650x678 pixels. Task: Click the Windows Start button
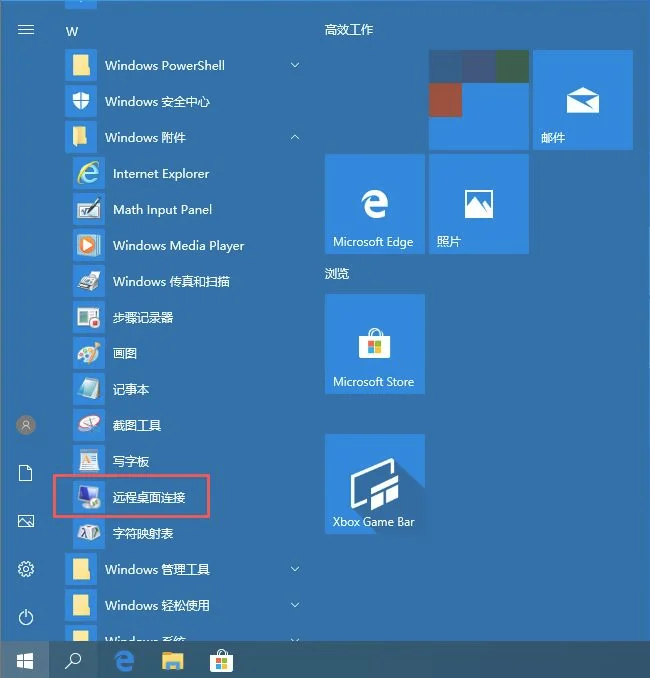[25, 661]
